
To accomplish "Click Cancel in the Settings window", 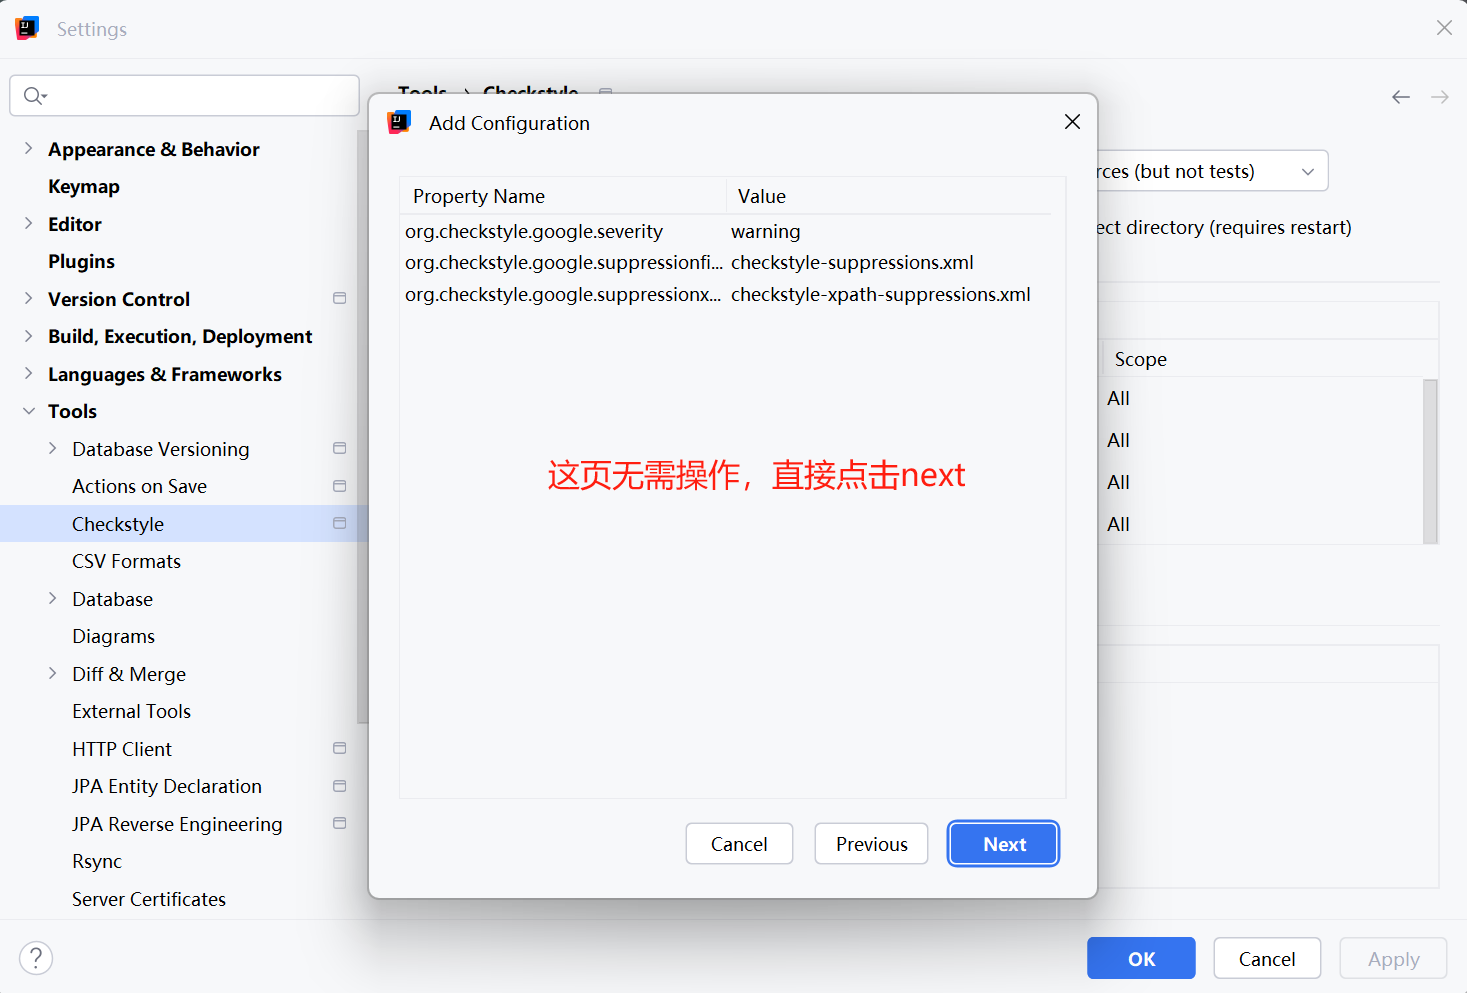I will point(1267,958).
